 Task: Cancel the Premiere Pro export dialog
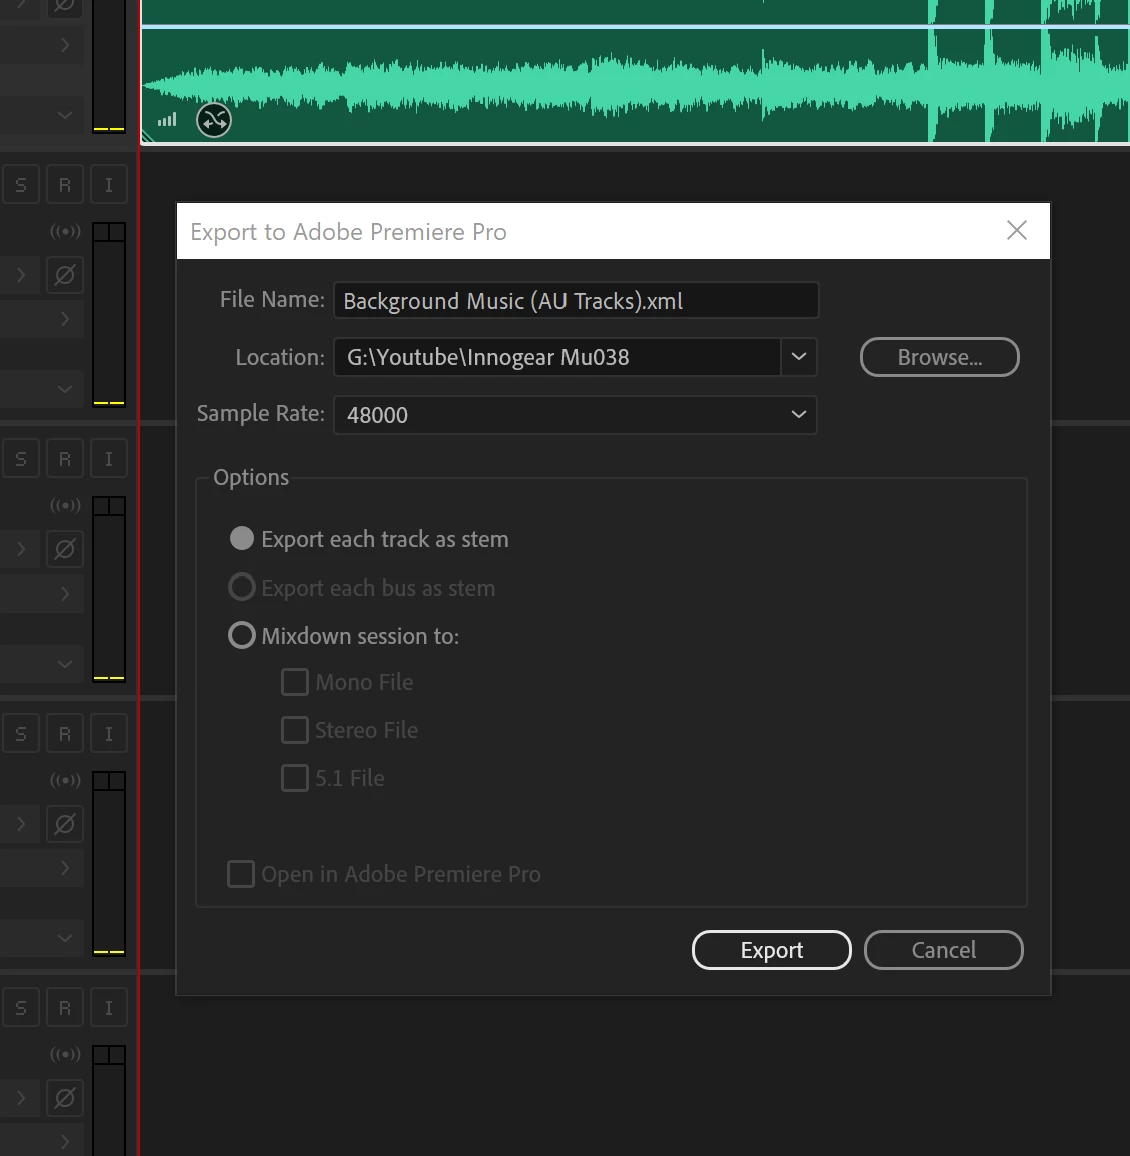pyautogui.click(x=944, y=950)
